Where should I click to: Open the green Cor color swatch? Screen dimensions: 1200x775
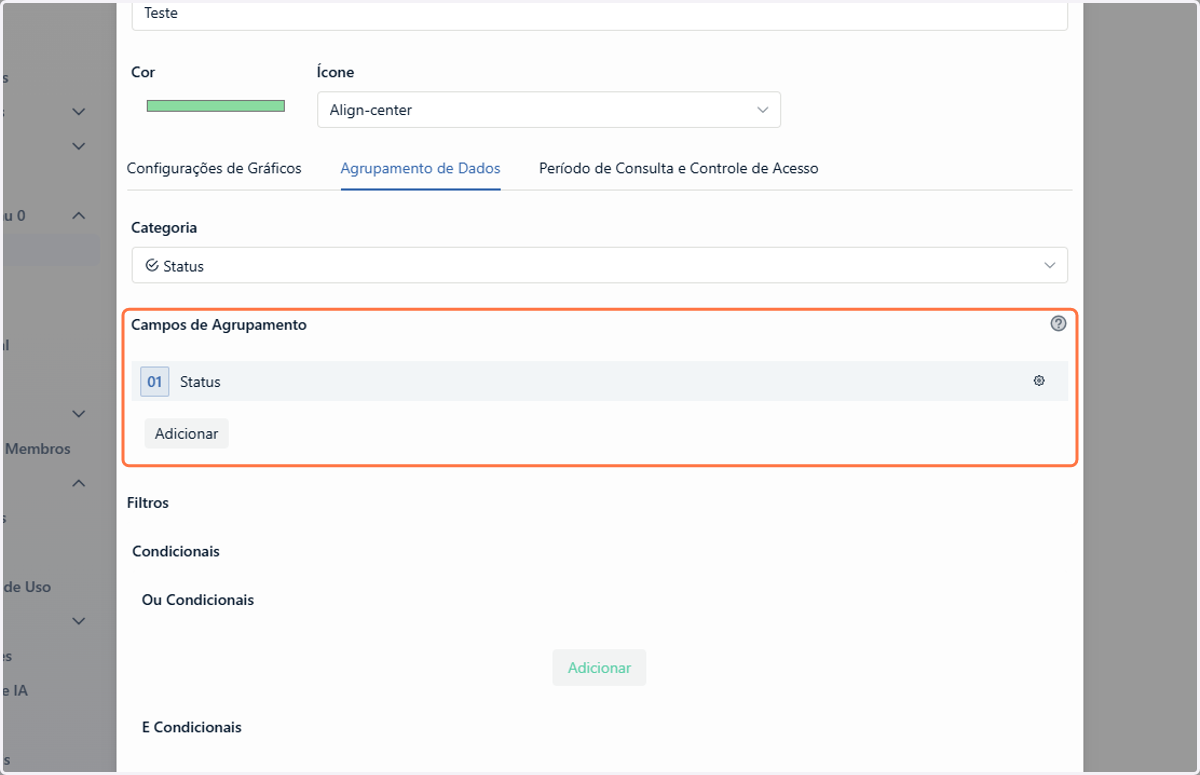tap(216, 106)
